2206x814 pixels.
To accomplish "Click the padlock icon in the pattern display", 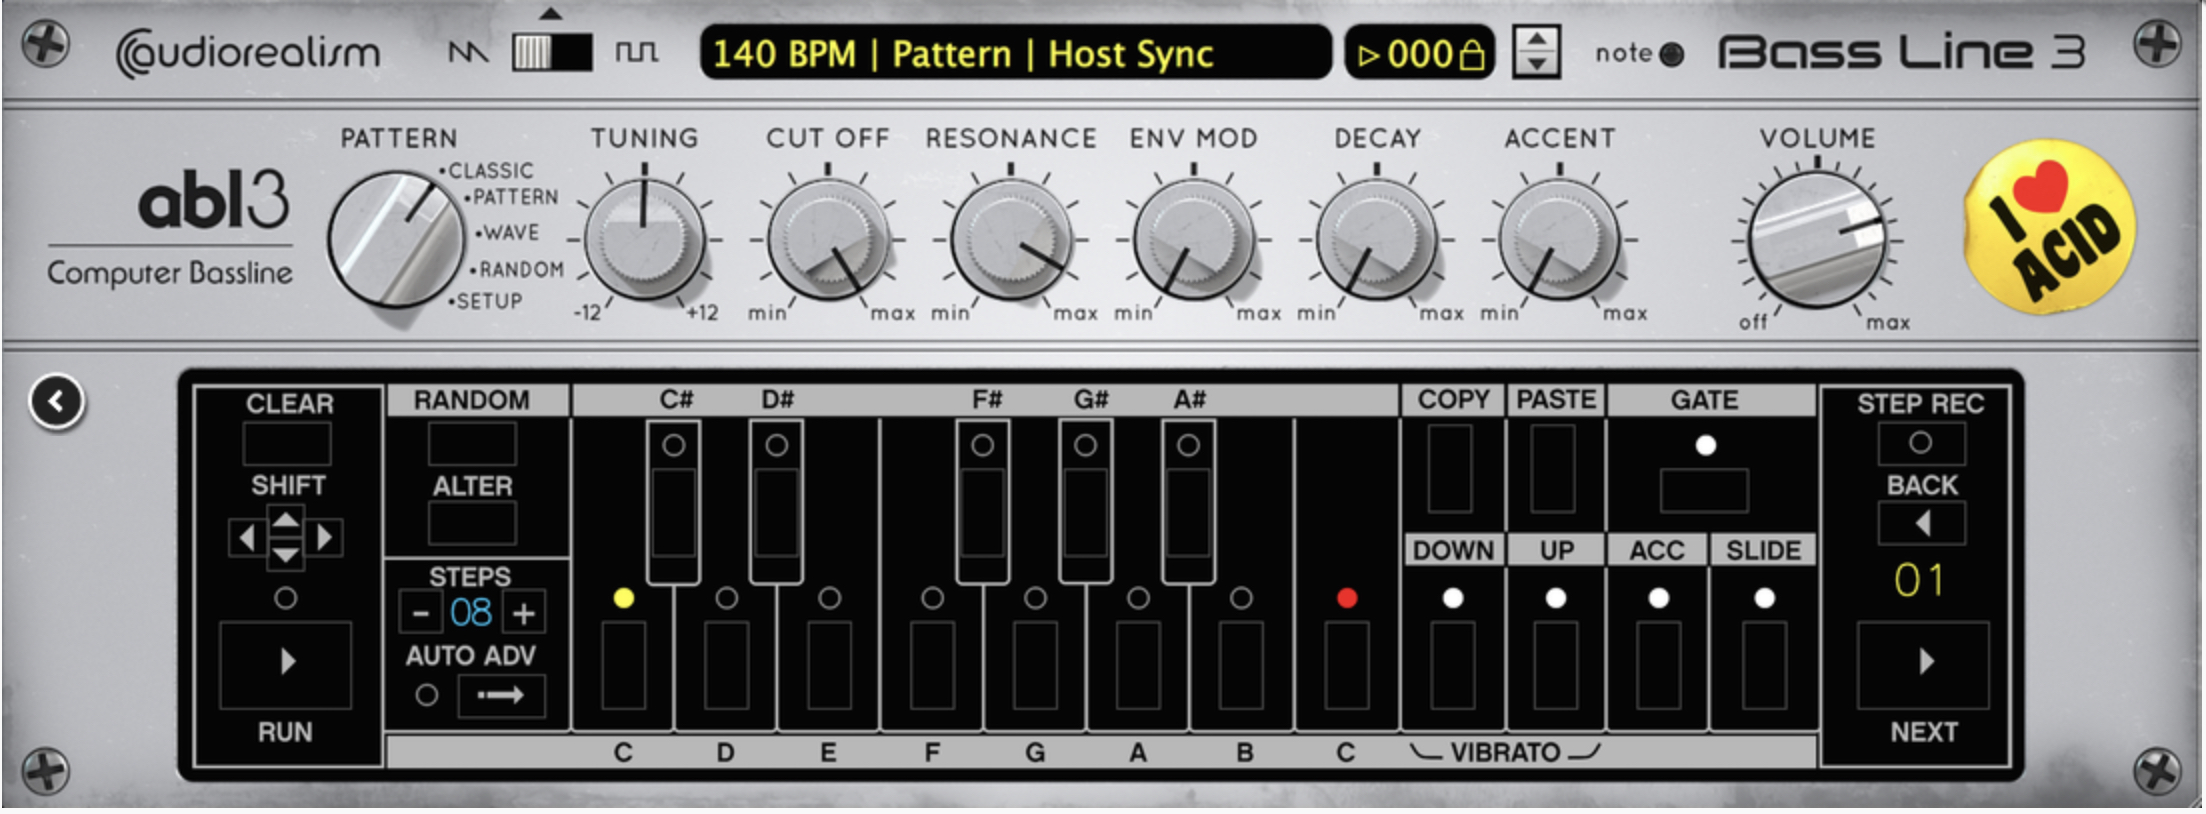I will point(1472,55).
